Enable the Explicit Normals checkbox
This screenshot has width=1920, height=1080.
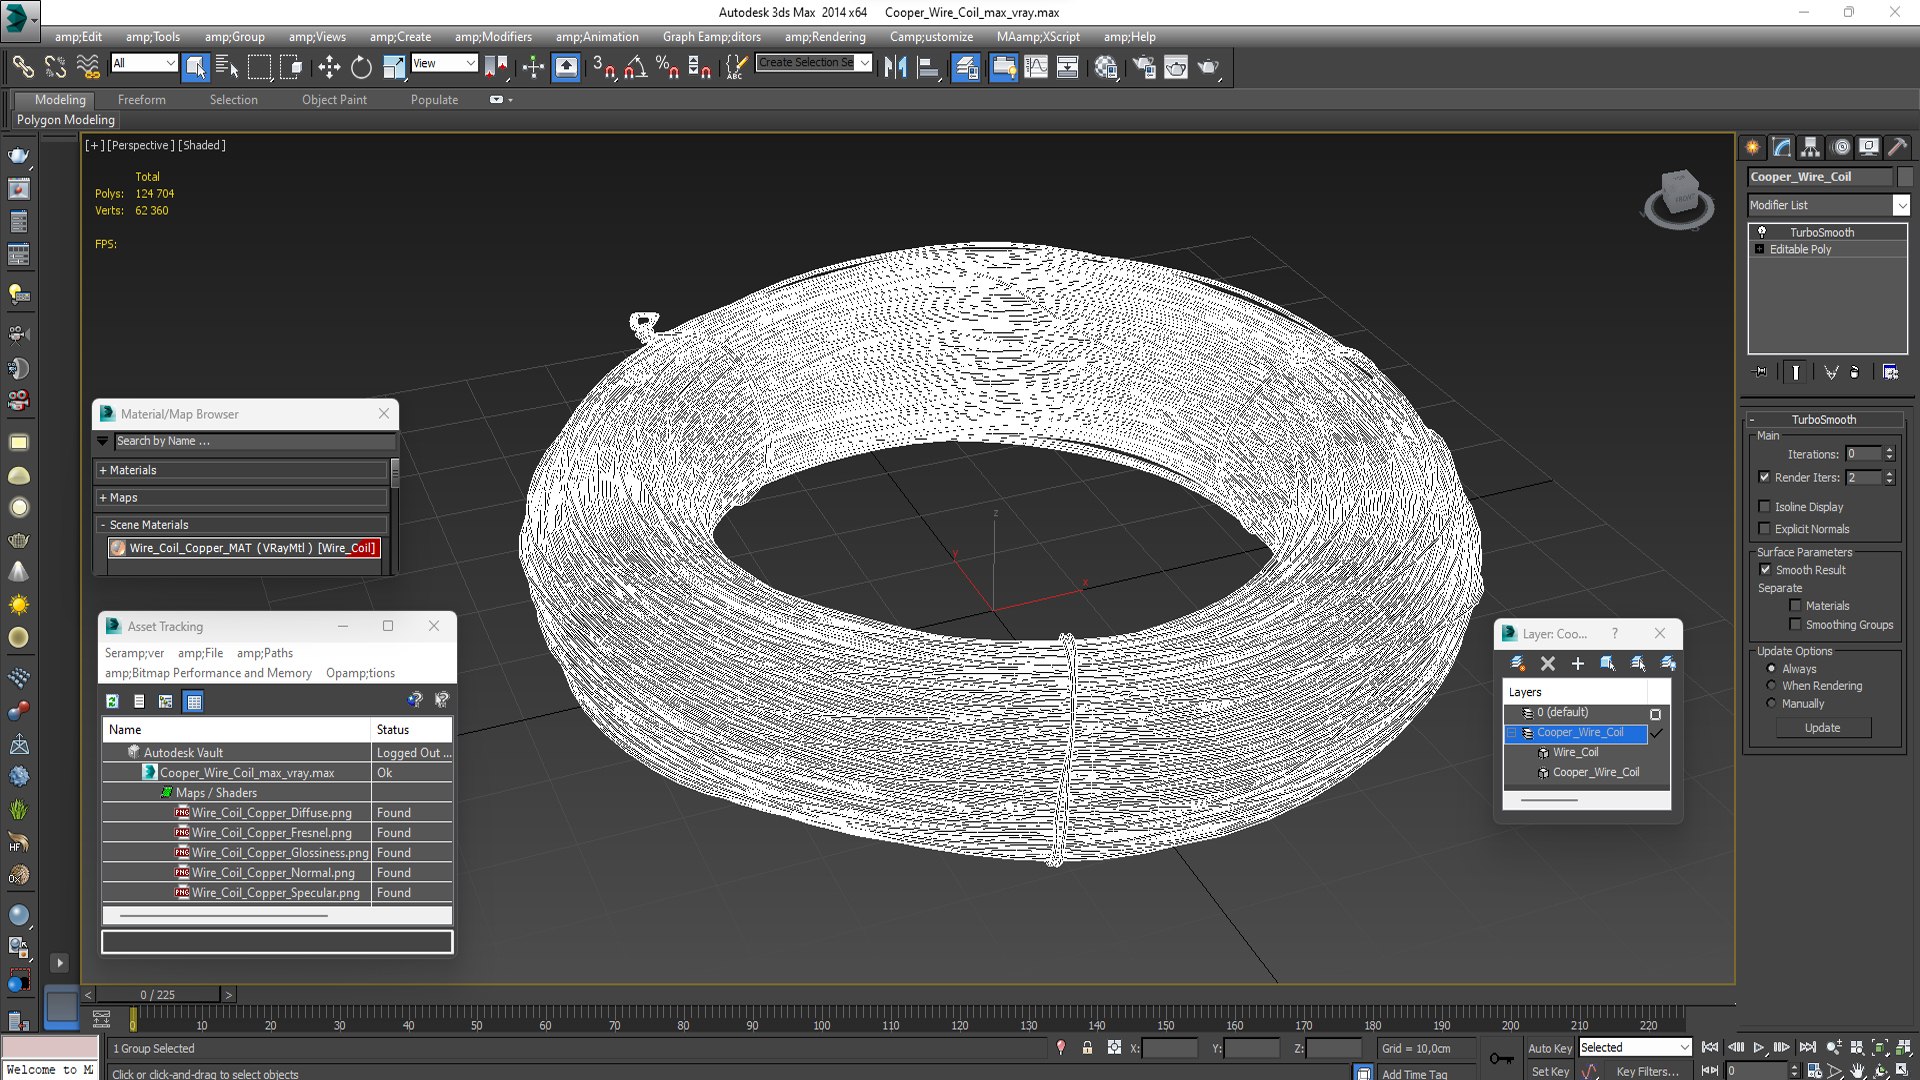pyautogui.click(x=1765, y=529)
